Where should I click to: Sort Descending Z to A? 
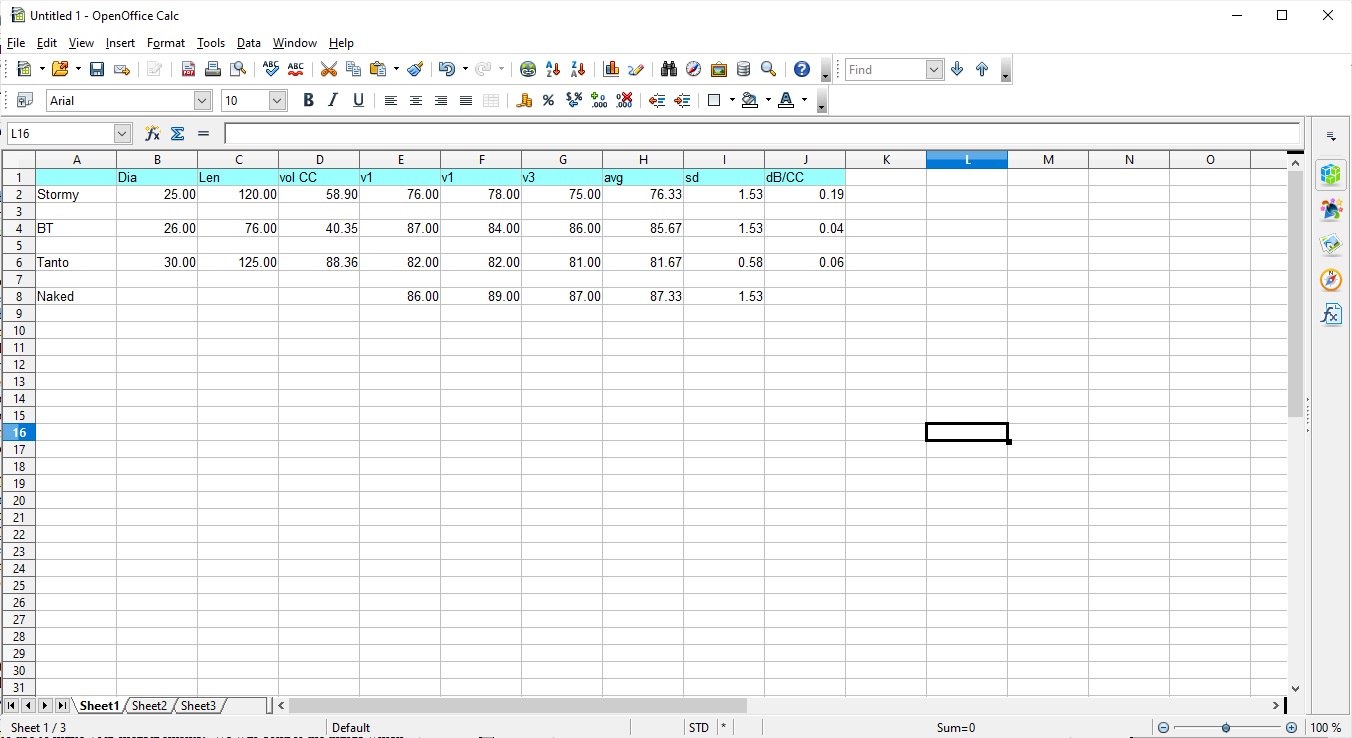coord(578,69)
